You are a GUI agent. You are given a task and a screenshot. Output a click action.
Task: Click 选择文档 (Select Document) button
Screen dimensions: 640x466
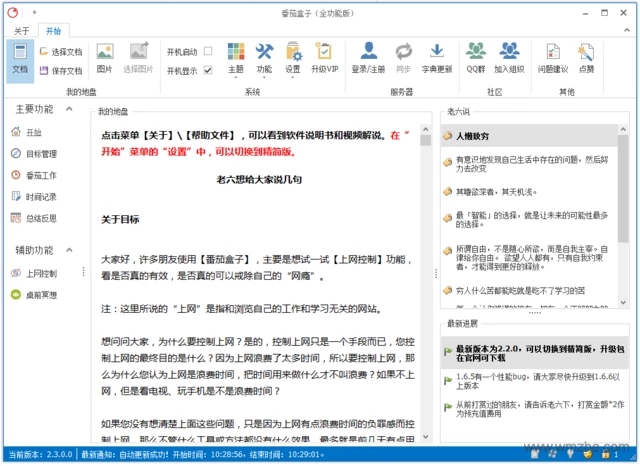(60, 51)
